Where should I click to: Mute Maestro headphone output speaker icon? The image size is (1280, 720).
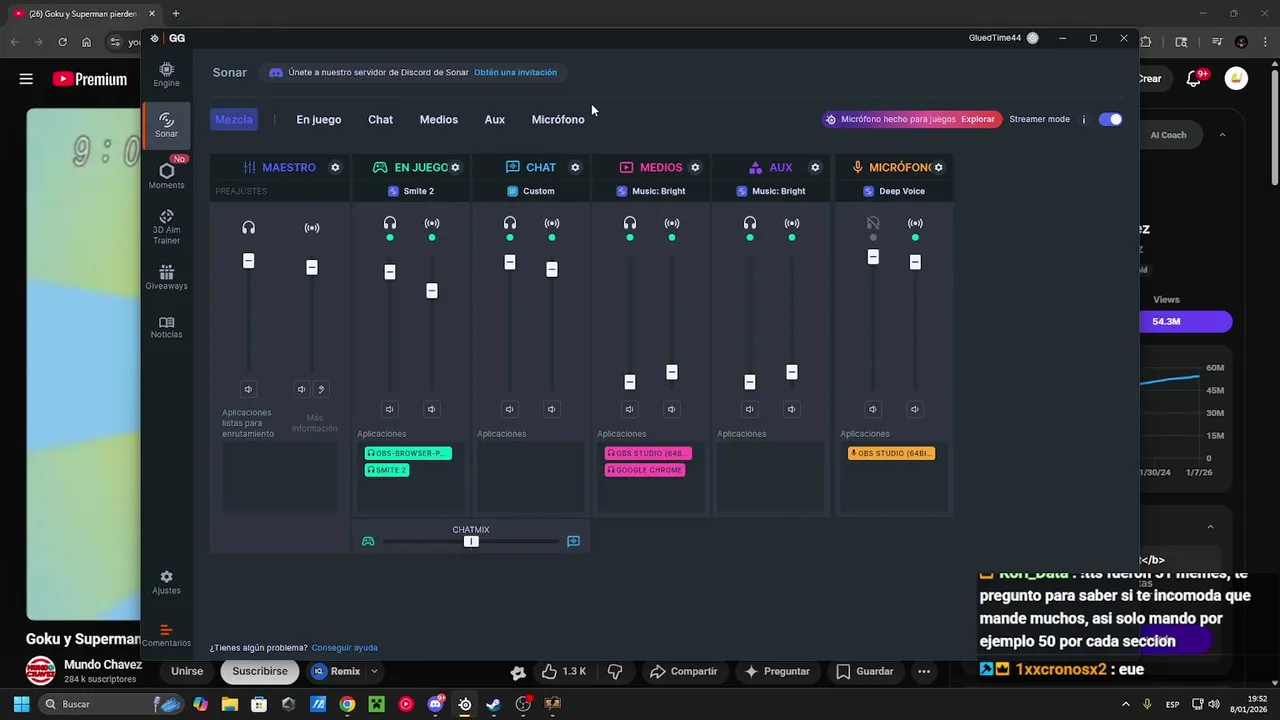click(248, 389)
